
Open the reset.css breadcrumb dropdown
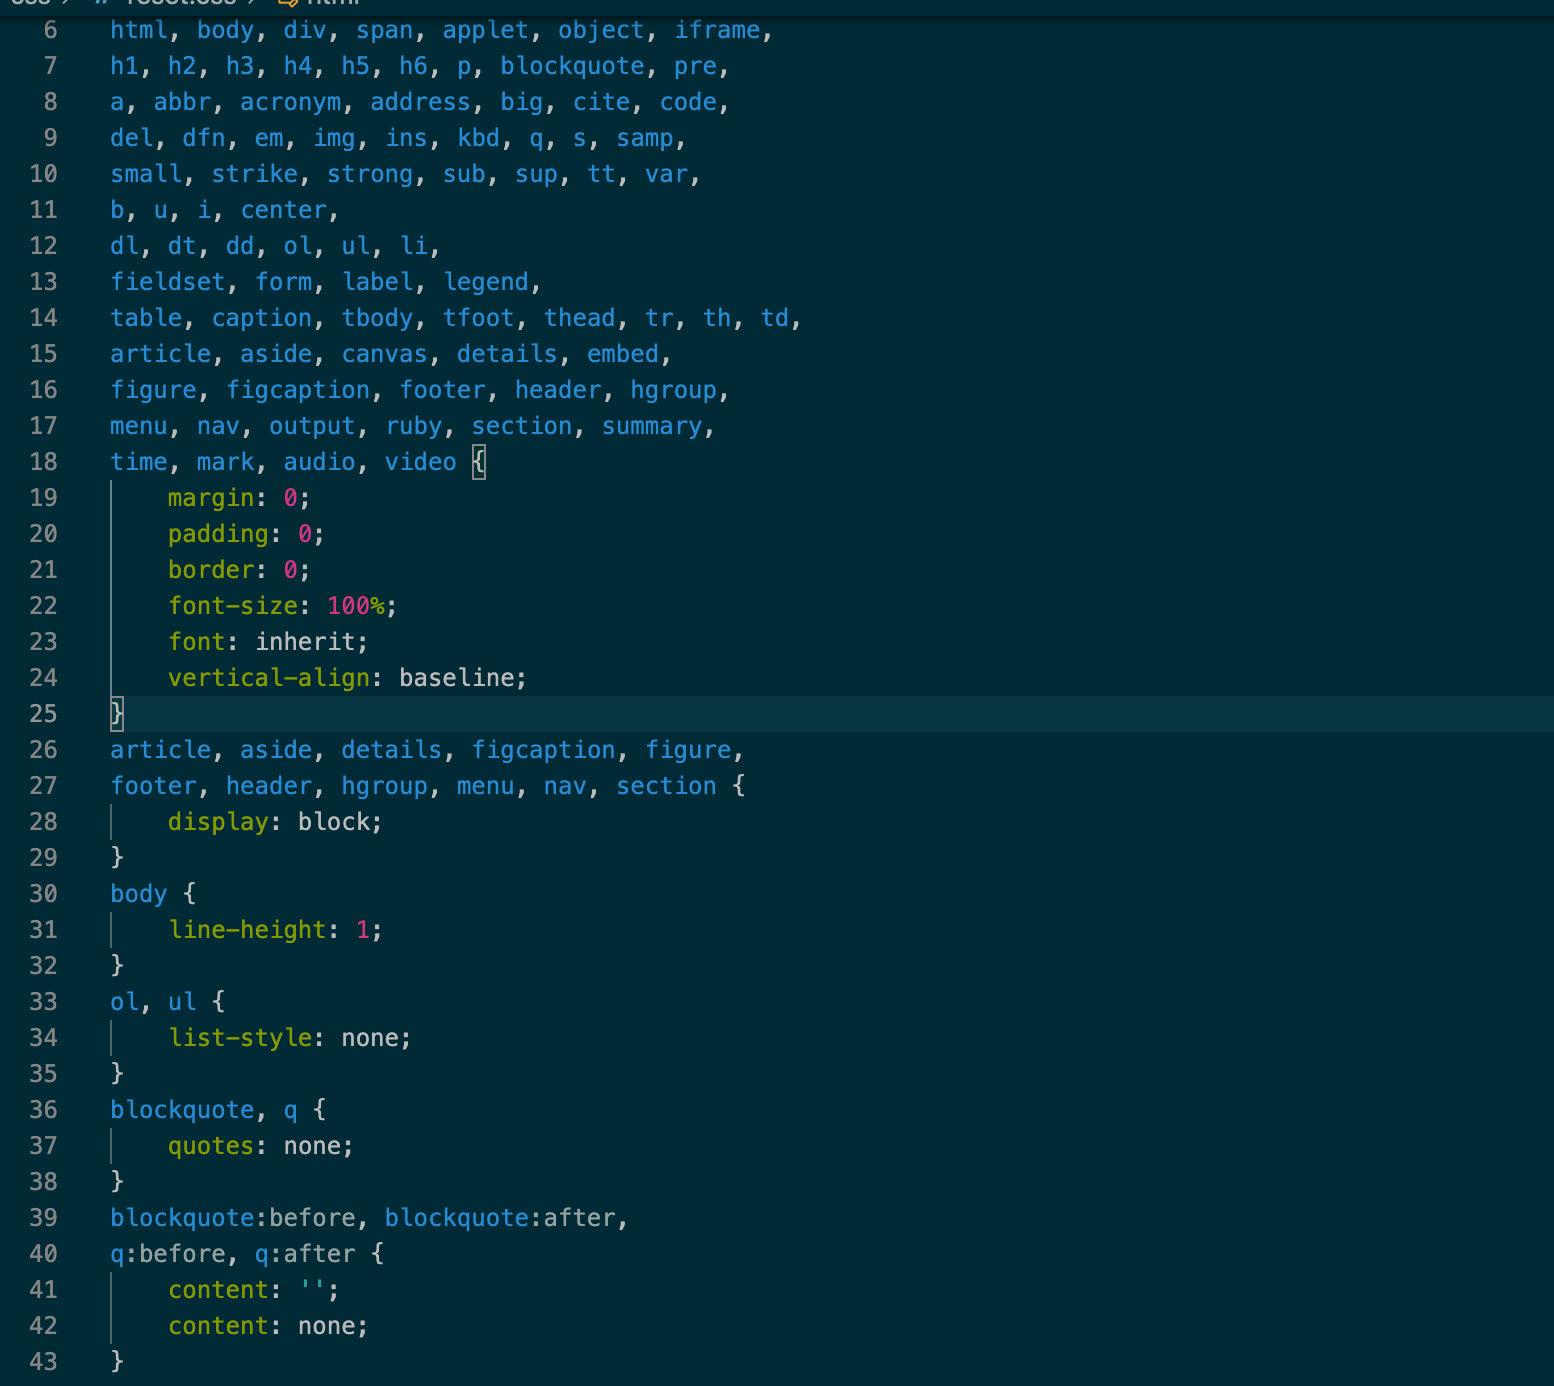click(180, 4)
